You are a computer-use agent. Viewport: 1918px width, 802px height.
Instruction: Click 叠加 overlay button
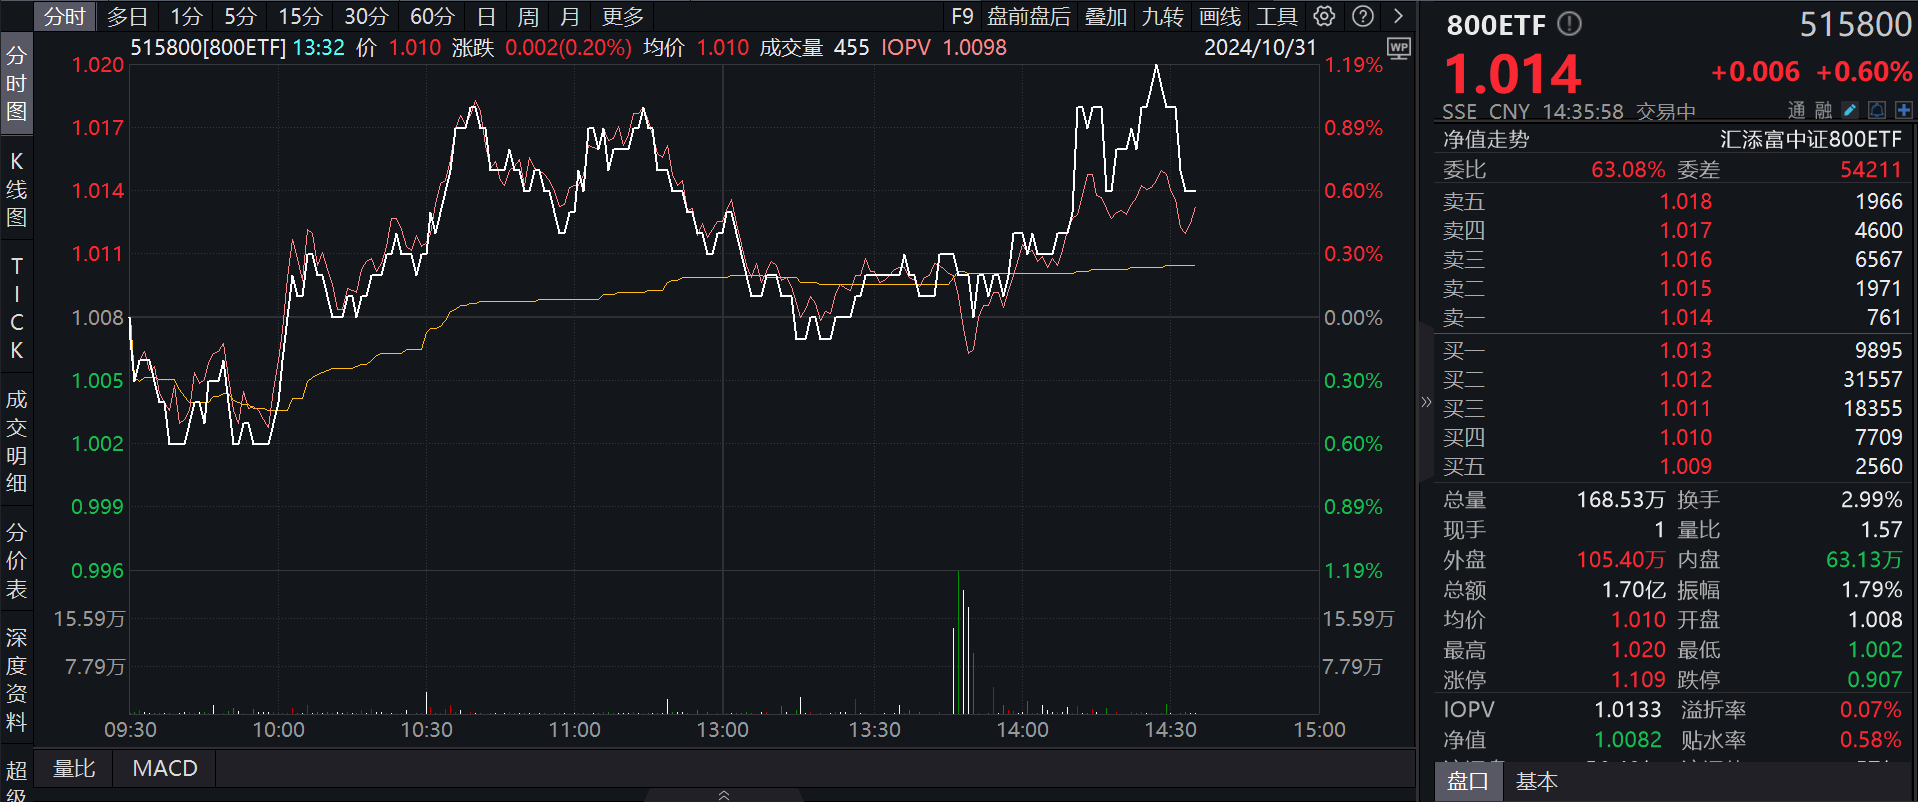(1106, 16)
